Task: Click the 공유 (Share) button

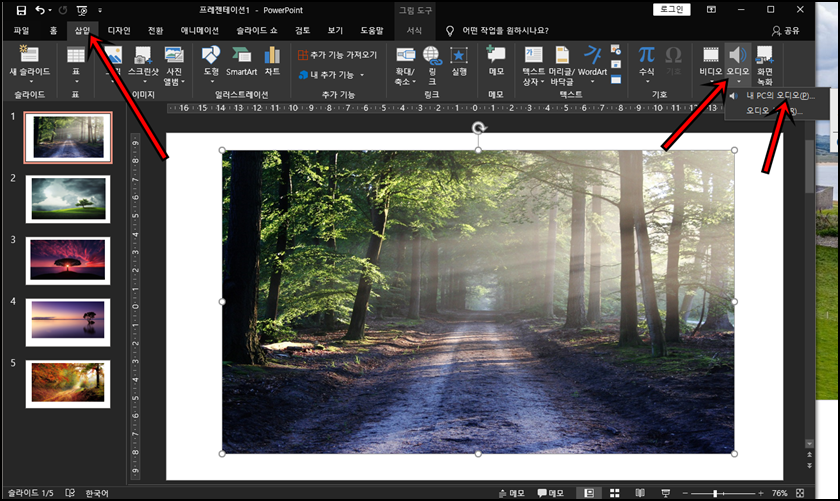Action: point(786,31)
